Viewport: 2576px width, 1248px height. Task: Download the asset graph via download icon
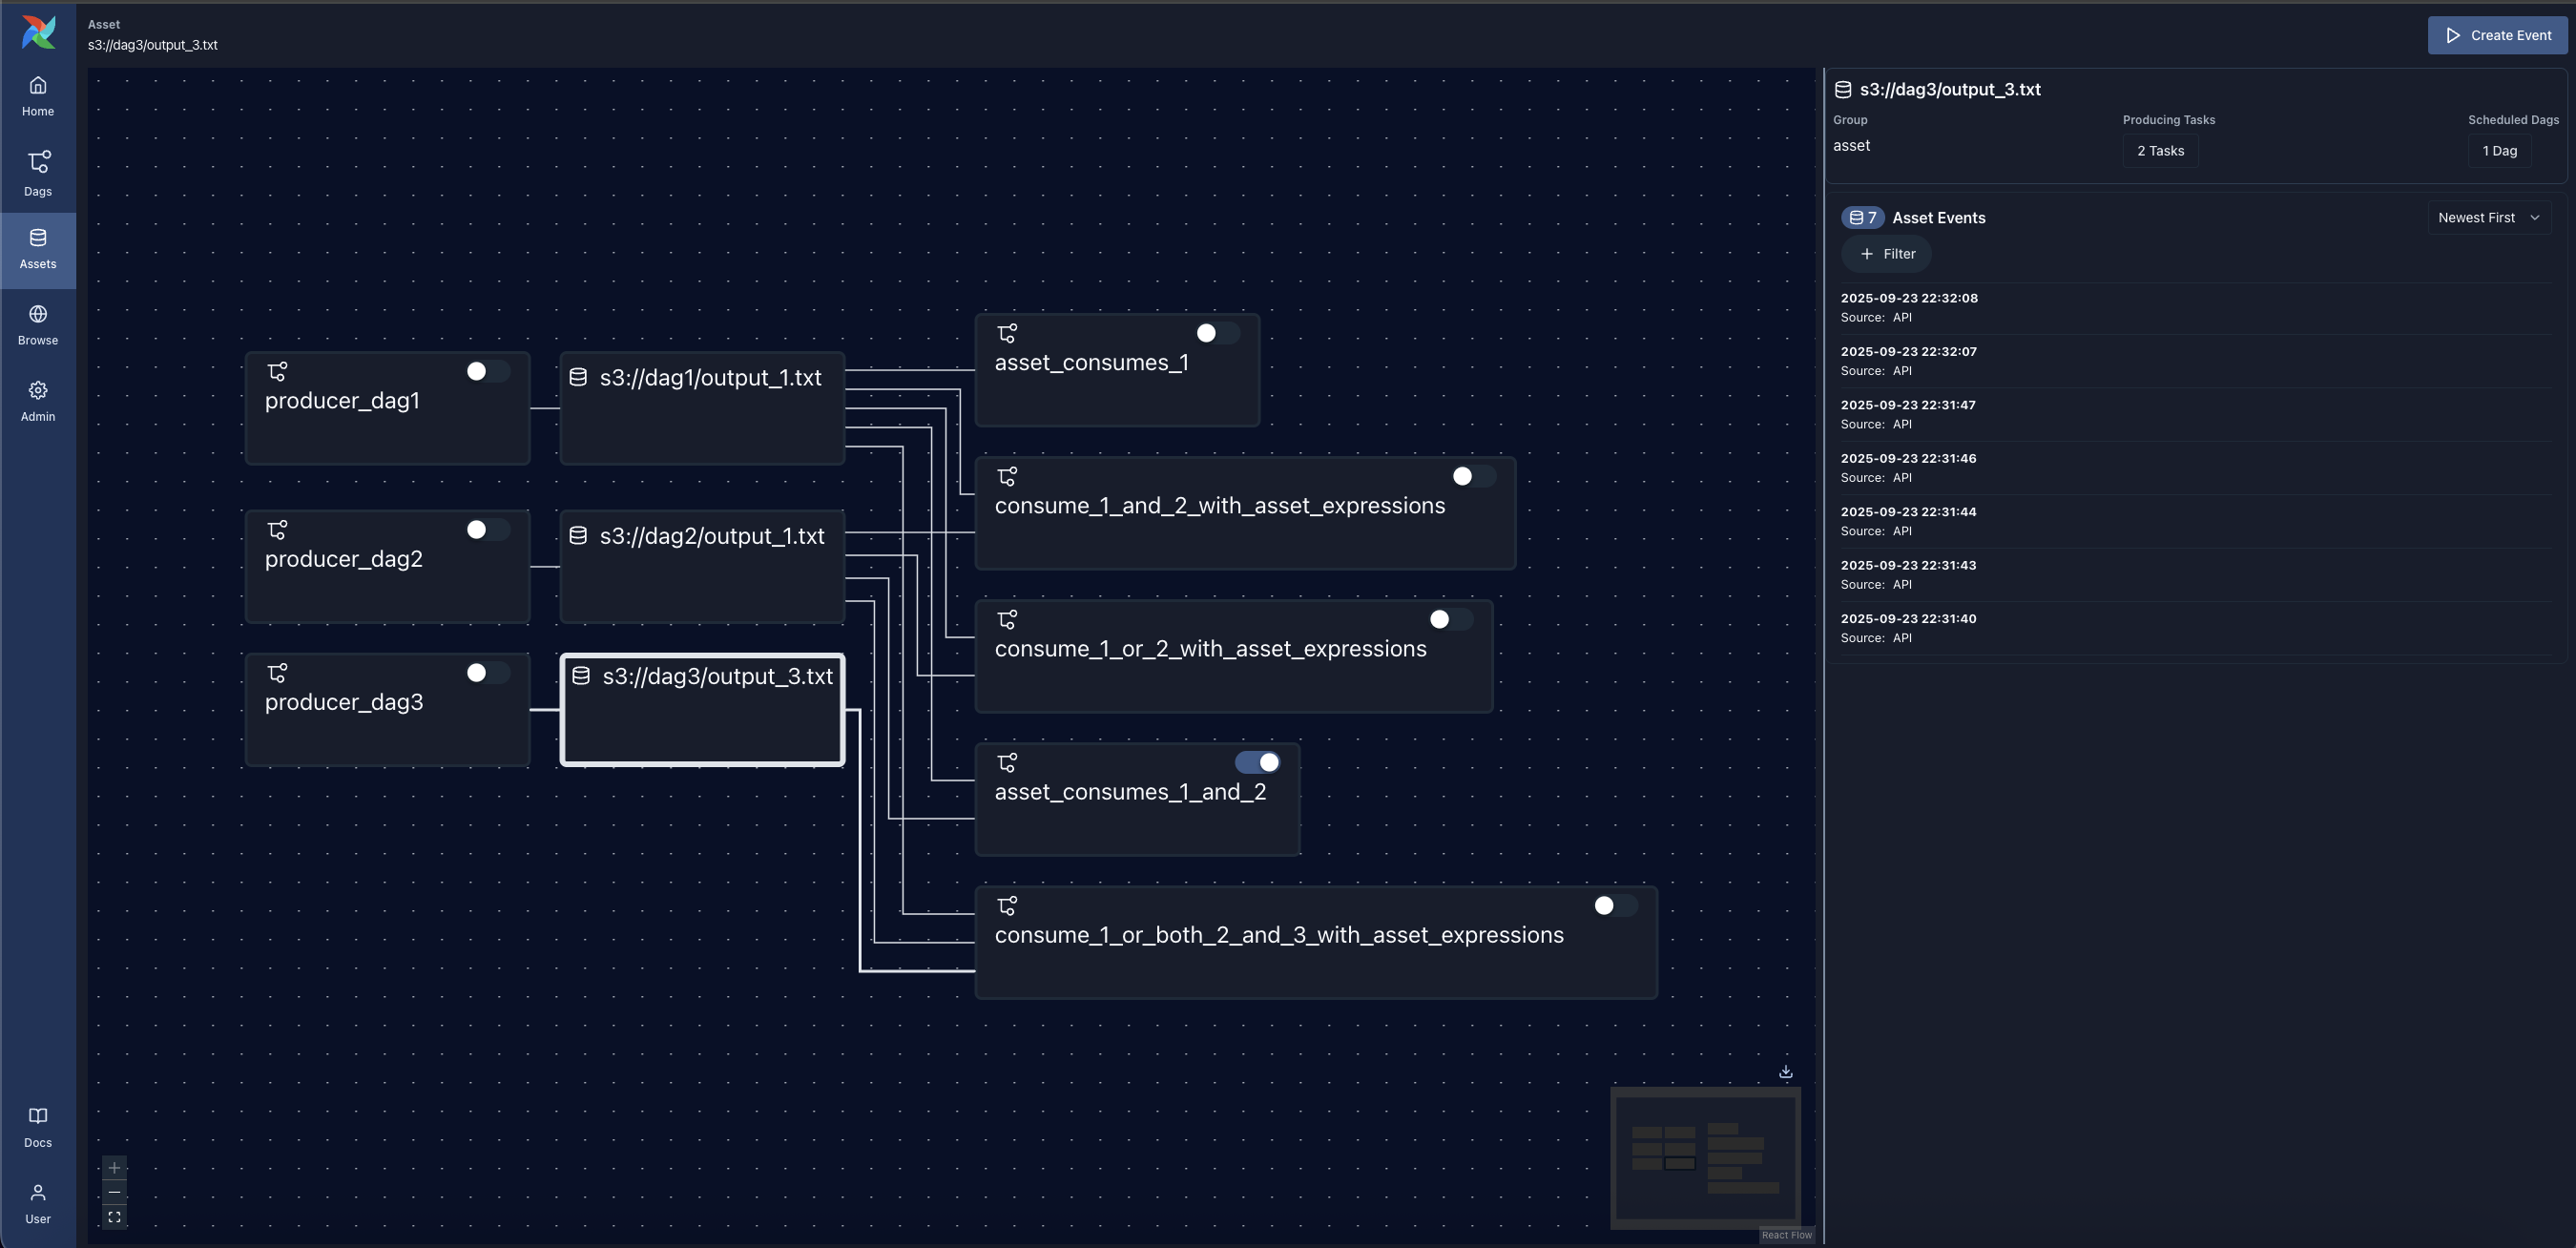coord(1786,1071)
